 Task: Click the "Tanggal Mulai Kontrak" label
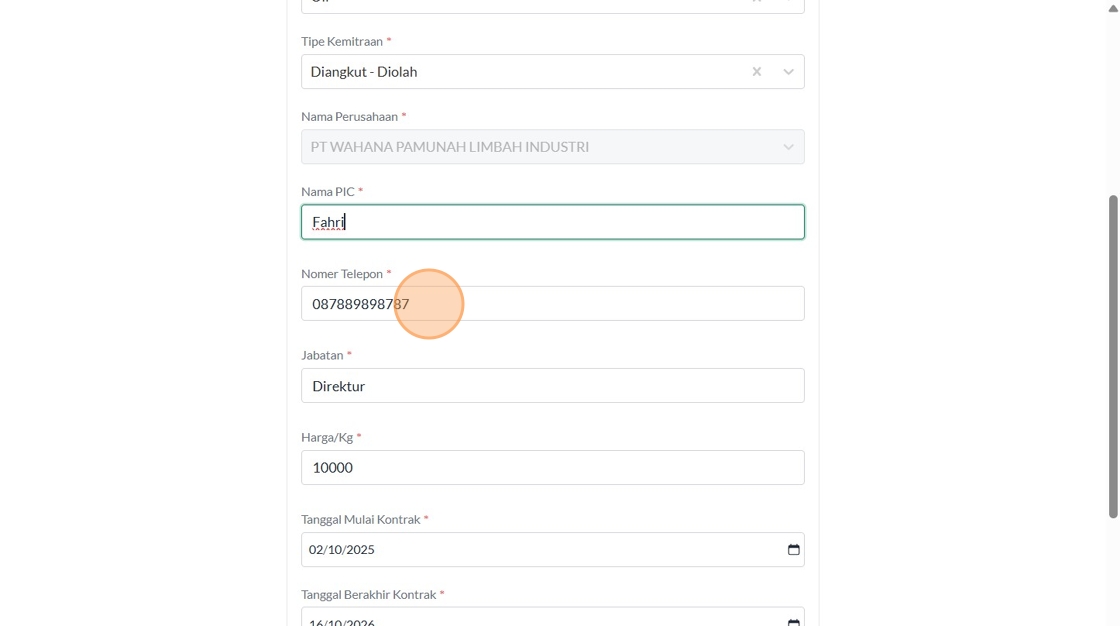pyautogui.click(x=360, y=520)
